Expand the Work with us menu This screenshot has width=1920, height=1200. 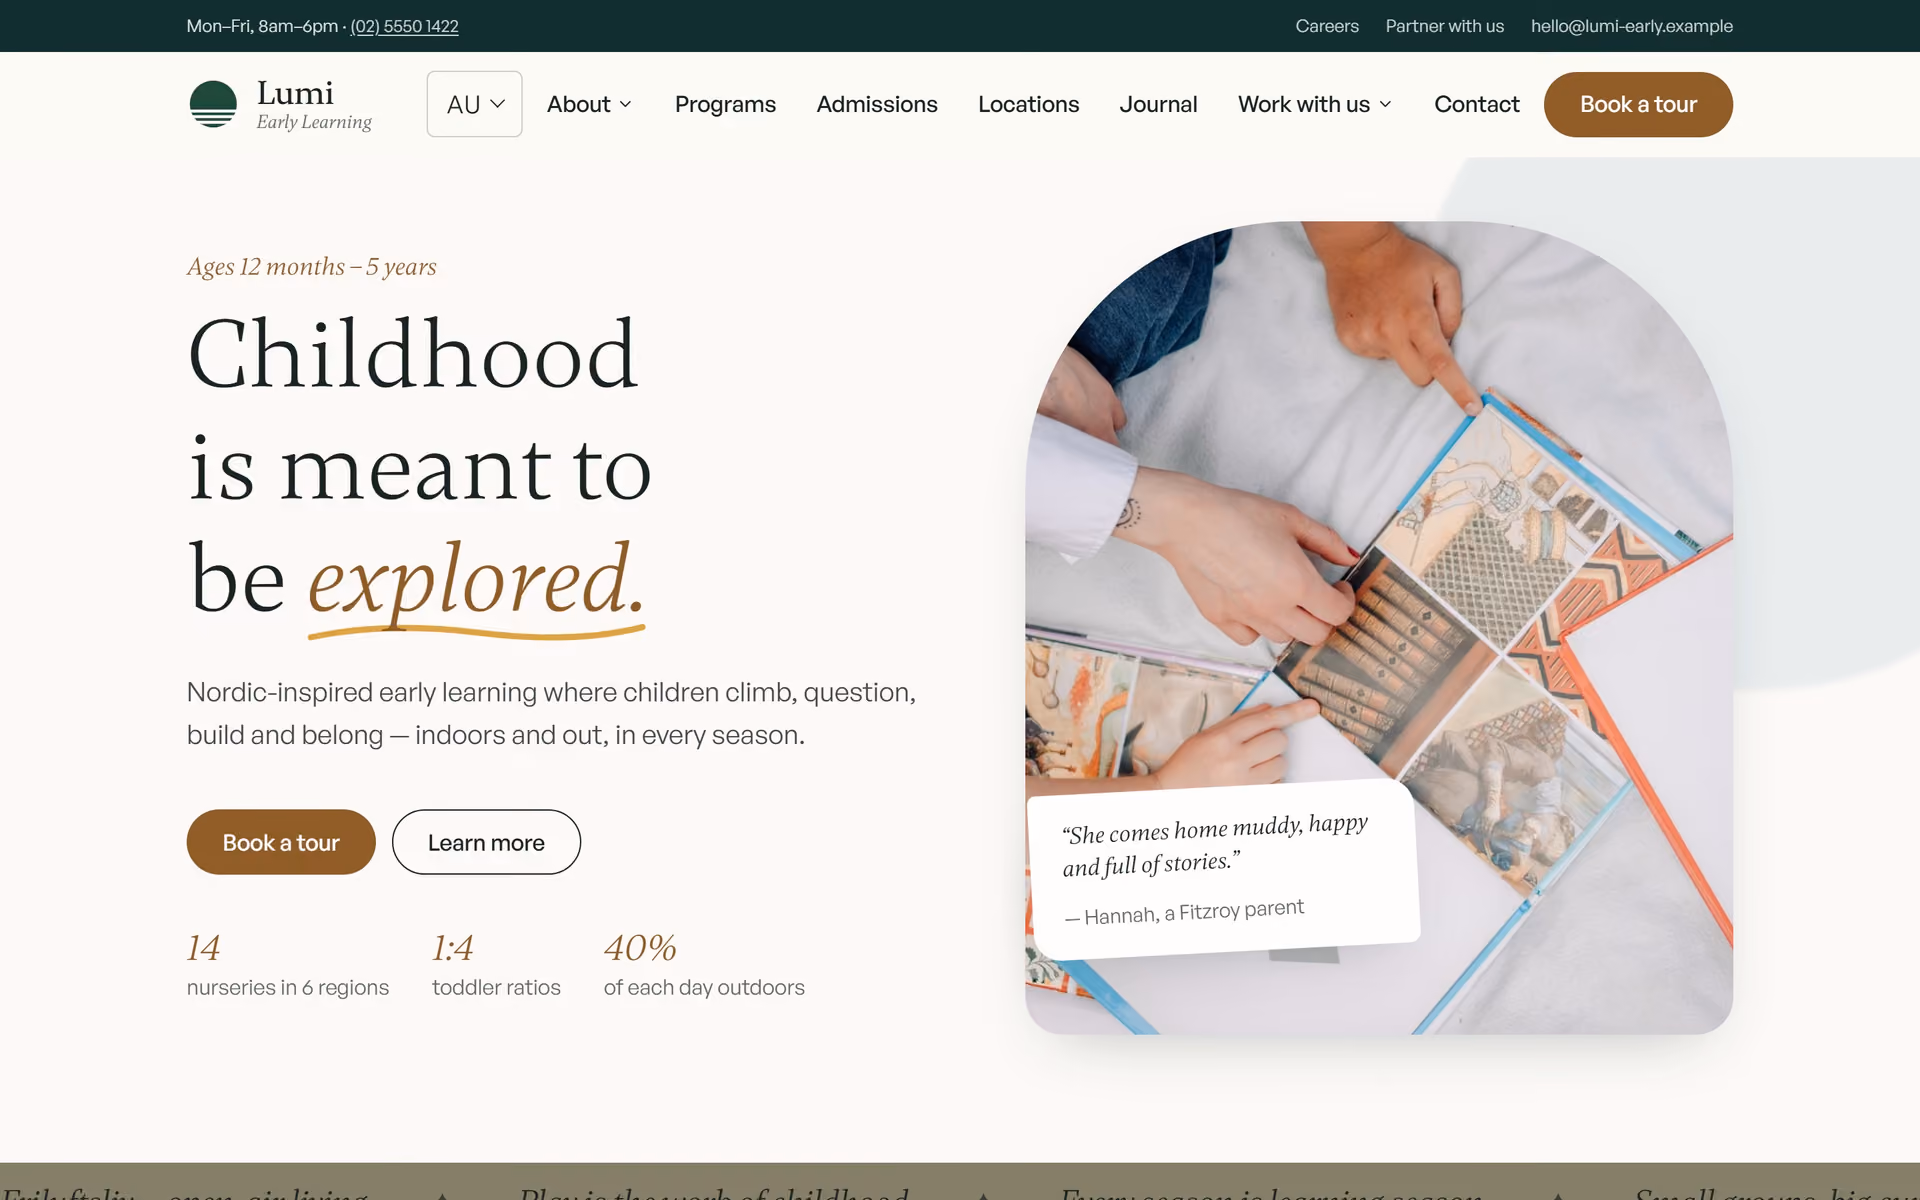1314,104
